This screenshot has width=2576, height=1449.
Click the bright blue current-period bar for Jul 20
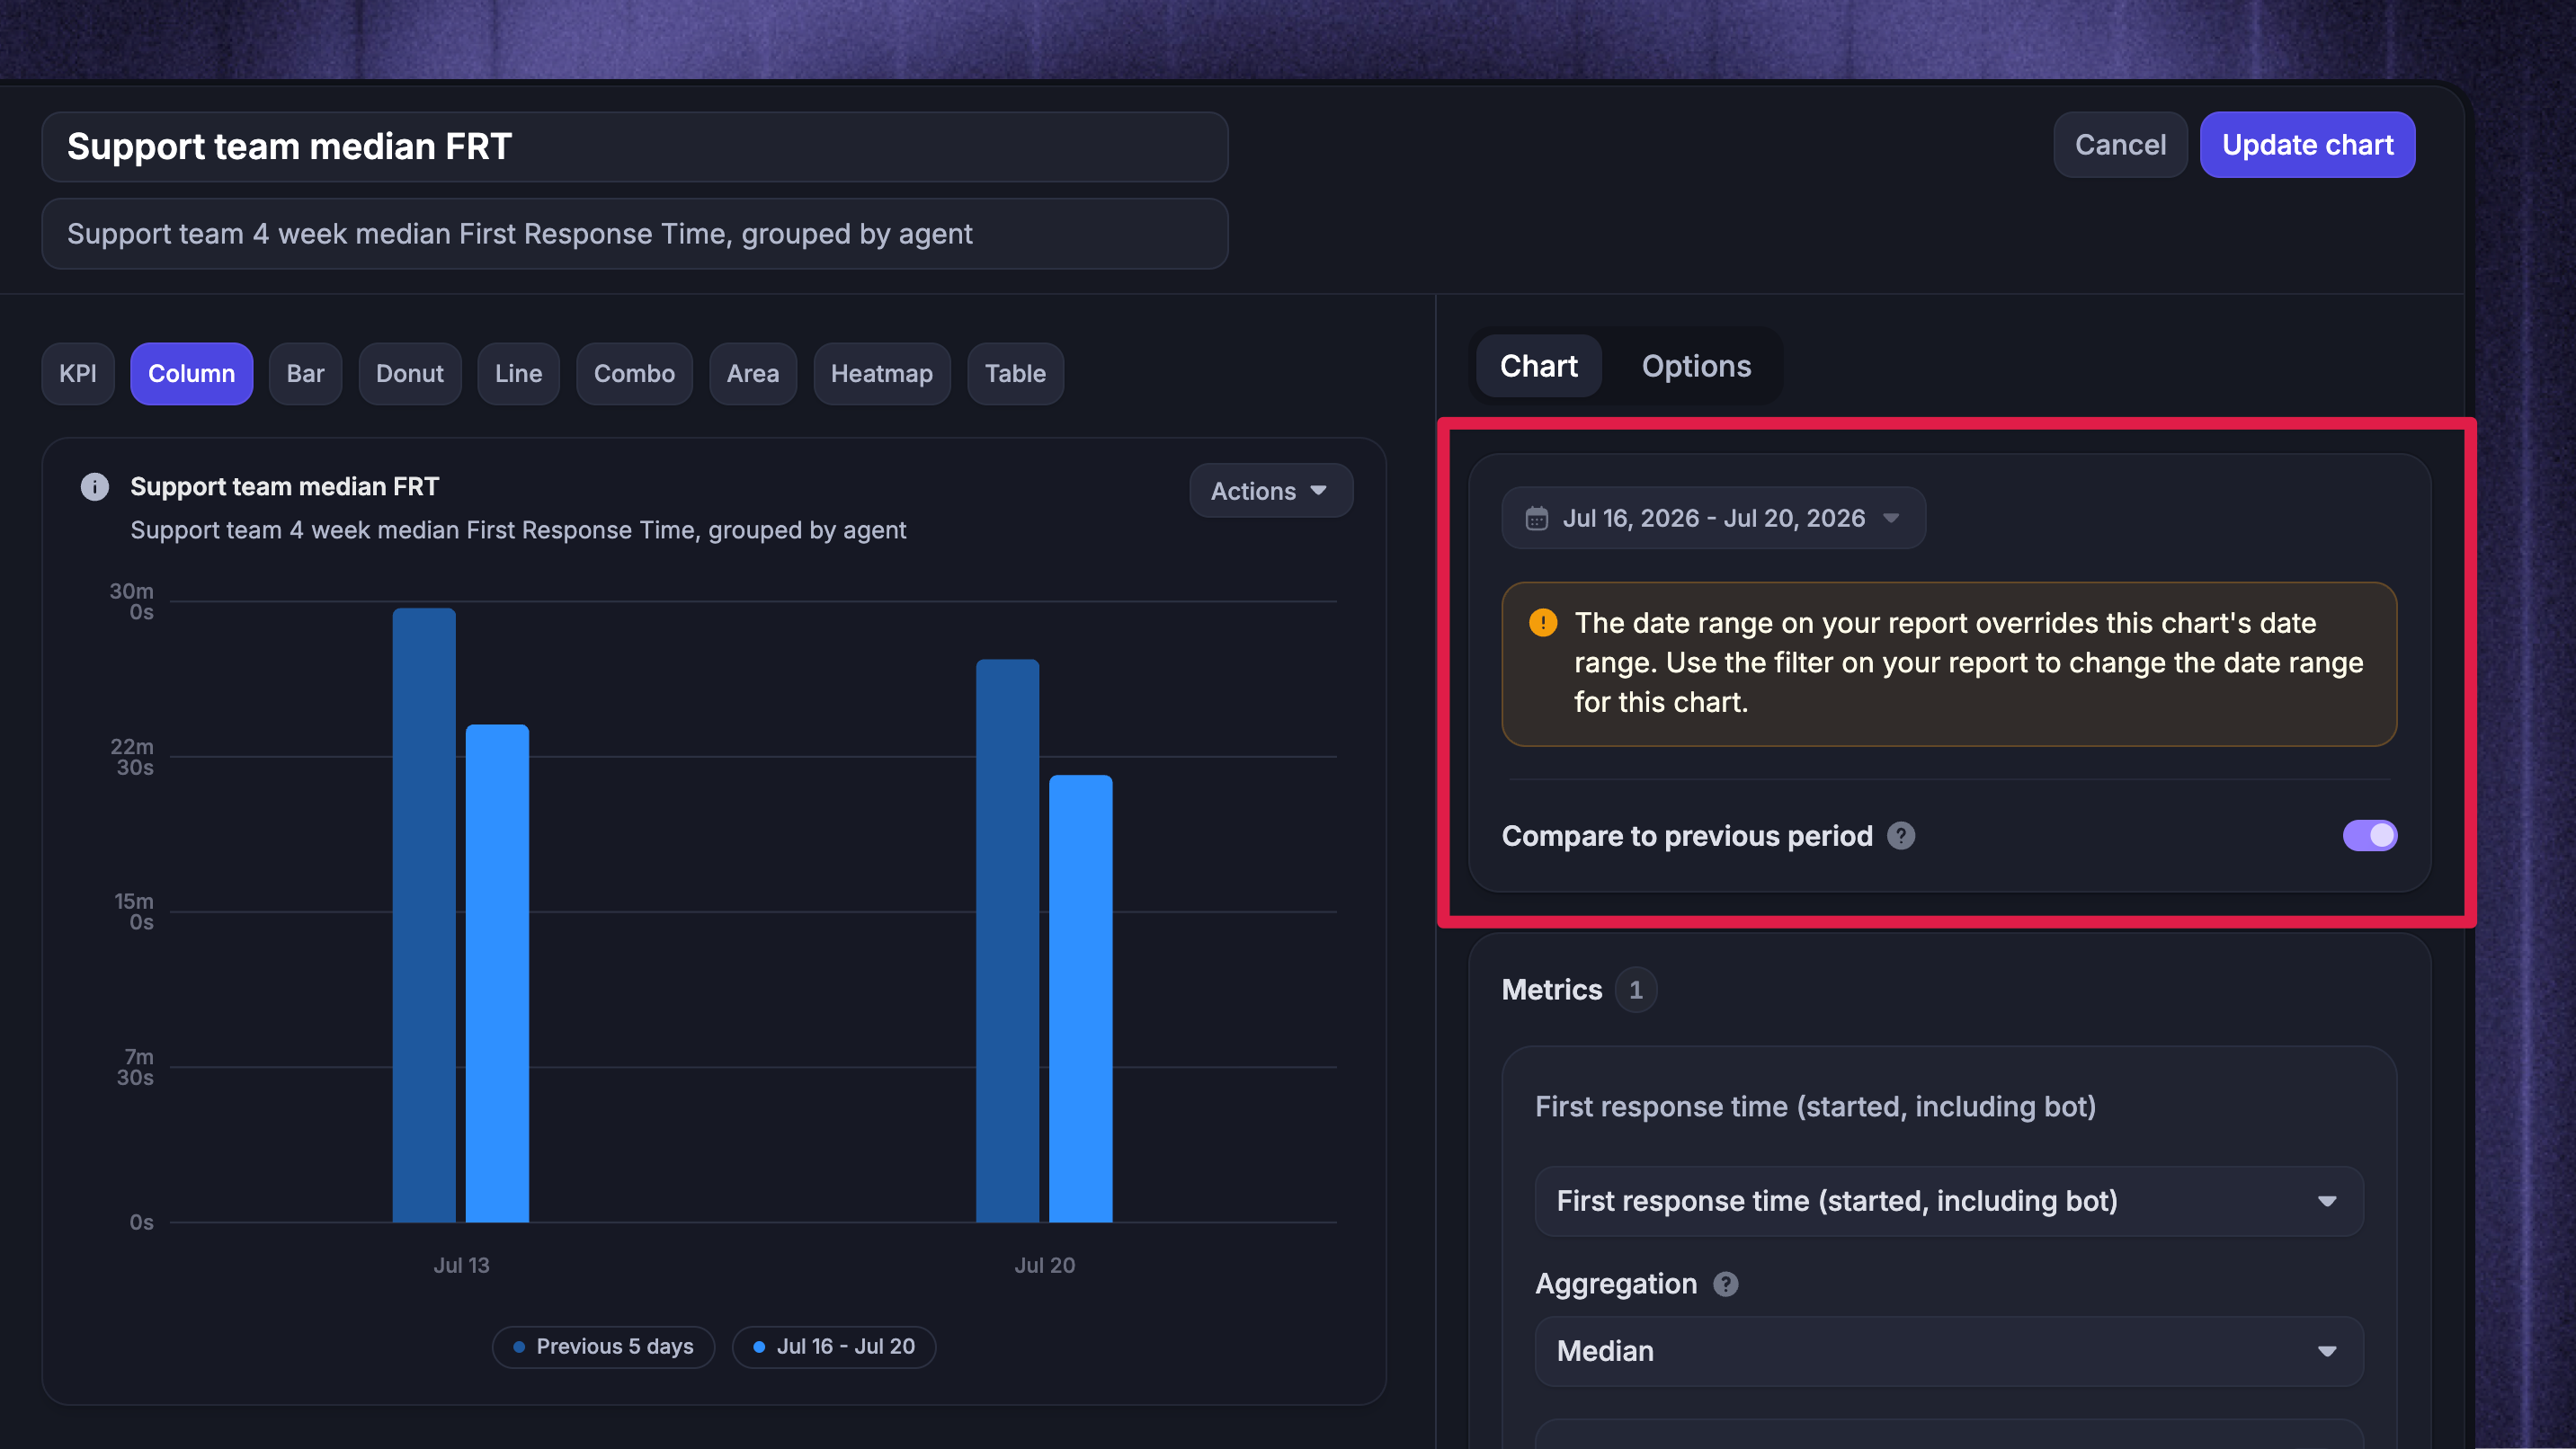1080,999
